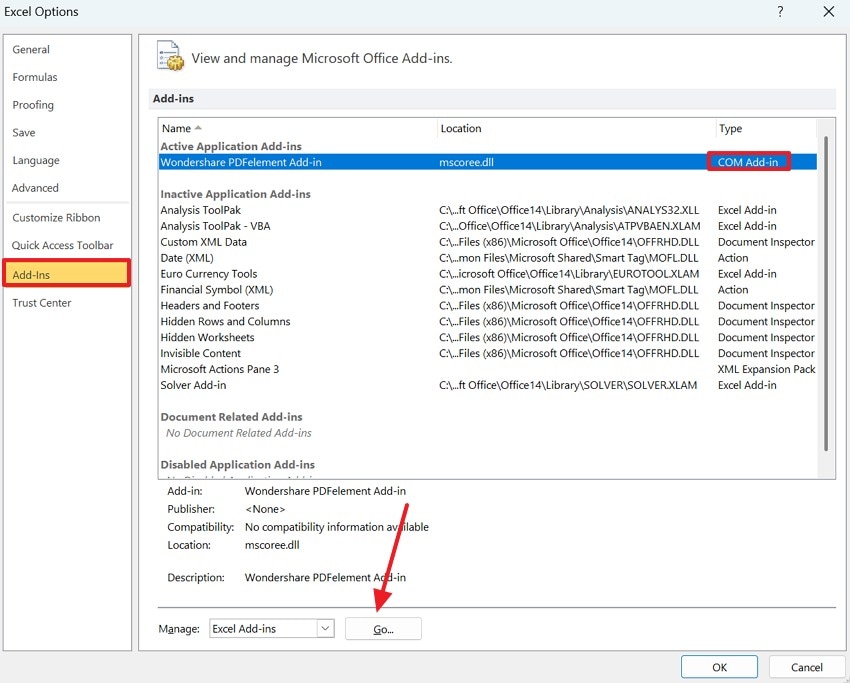
Task: Select the Invisible Content row
Action: [487, 353]
